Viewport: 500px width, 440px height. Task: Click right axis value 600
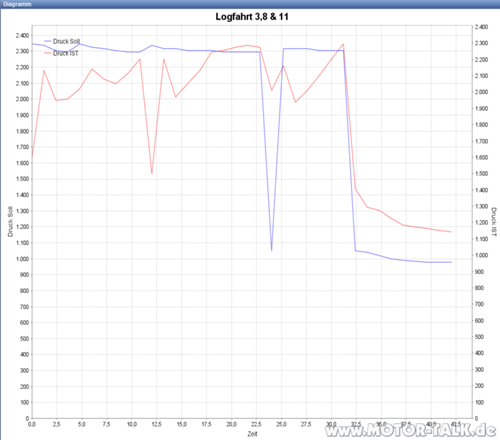pyautogui.click(x=479, y=321)
